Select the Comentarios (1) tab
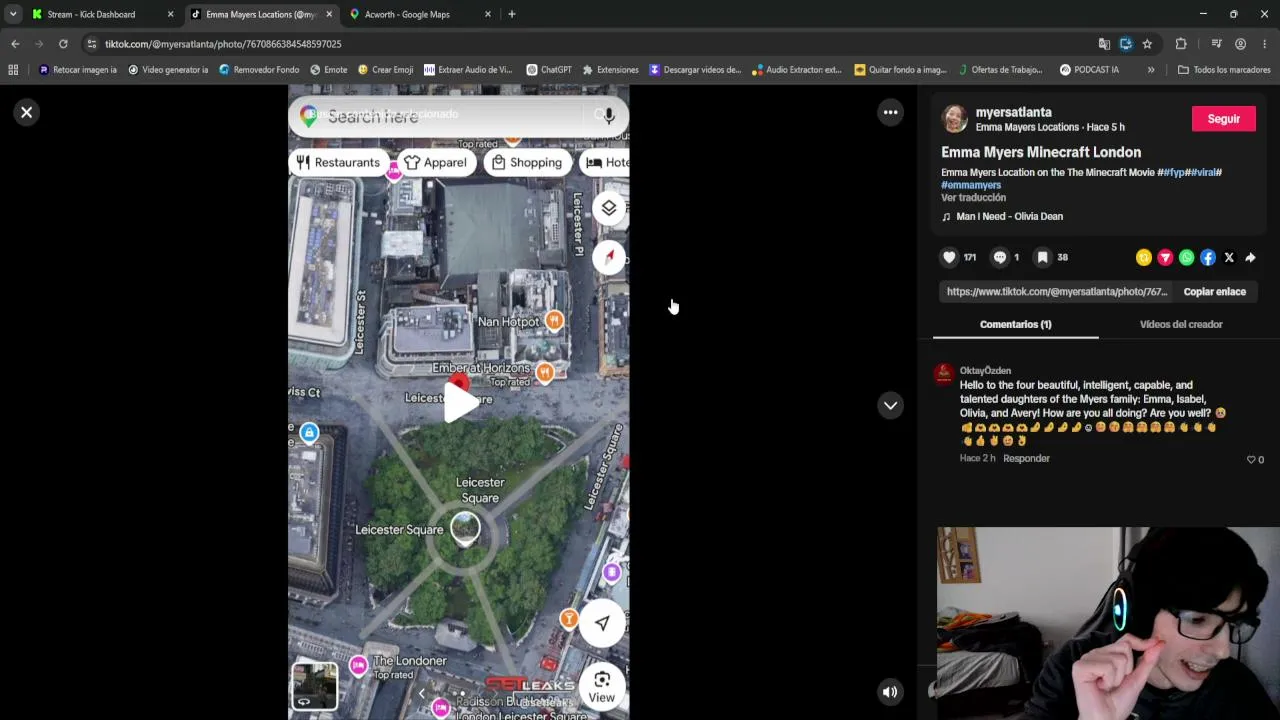This screenshot has height=720, width=1280. click(x=1015, y=324)
